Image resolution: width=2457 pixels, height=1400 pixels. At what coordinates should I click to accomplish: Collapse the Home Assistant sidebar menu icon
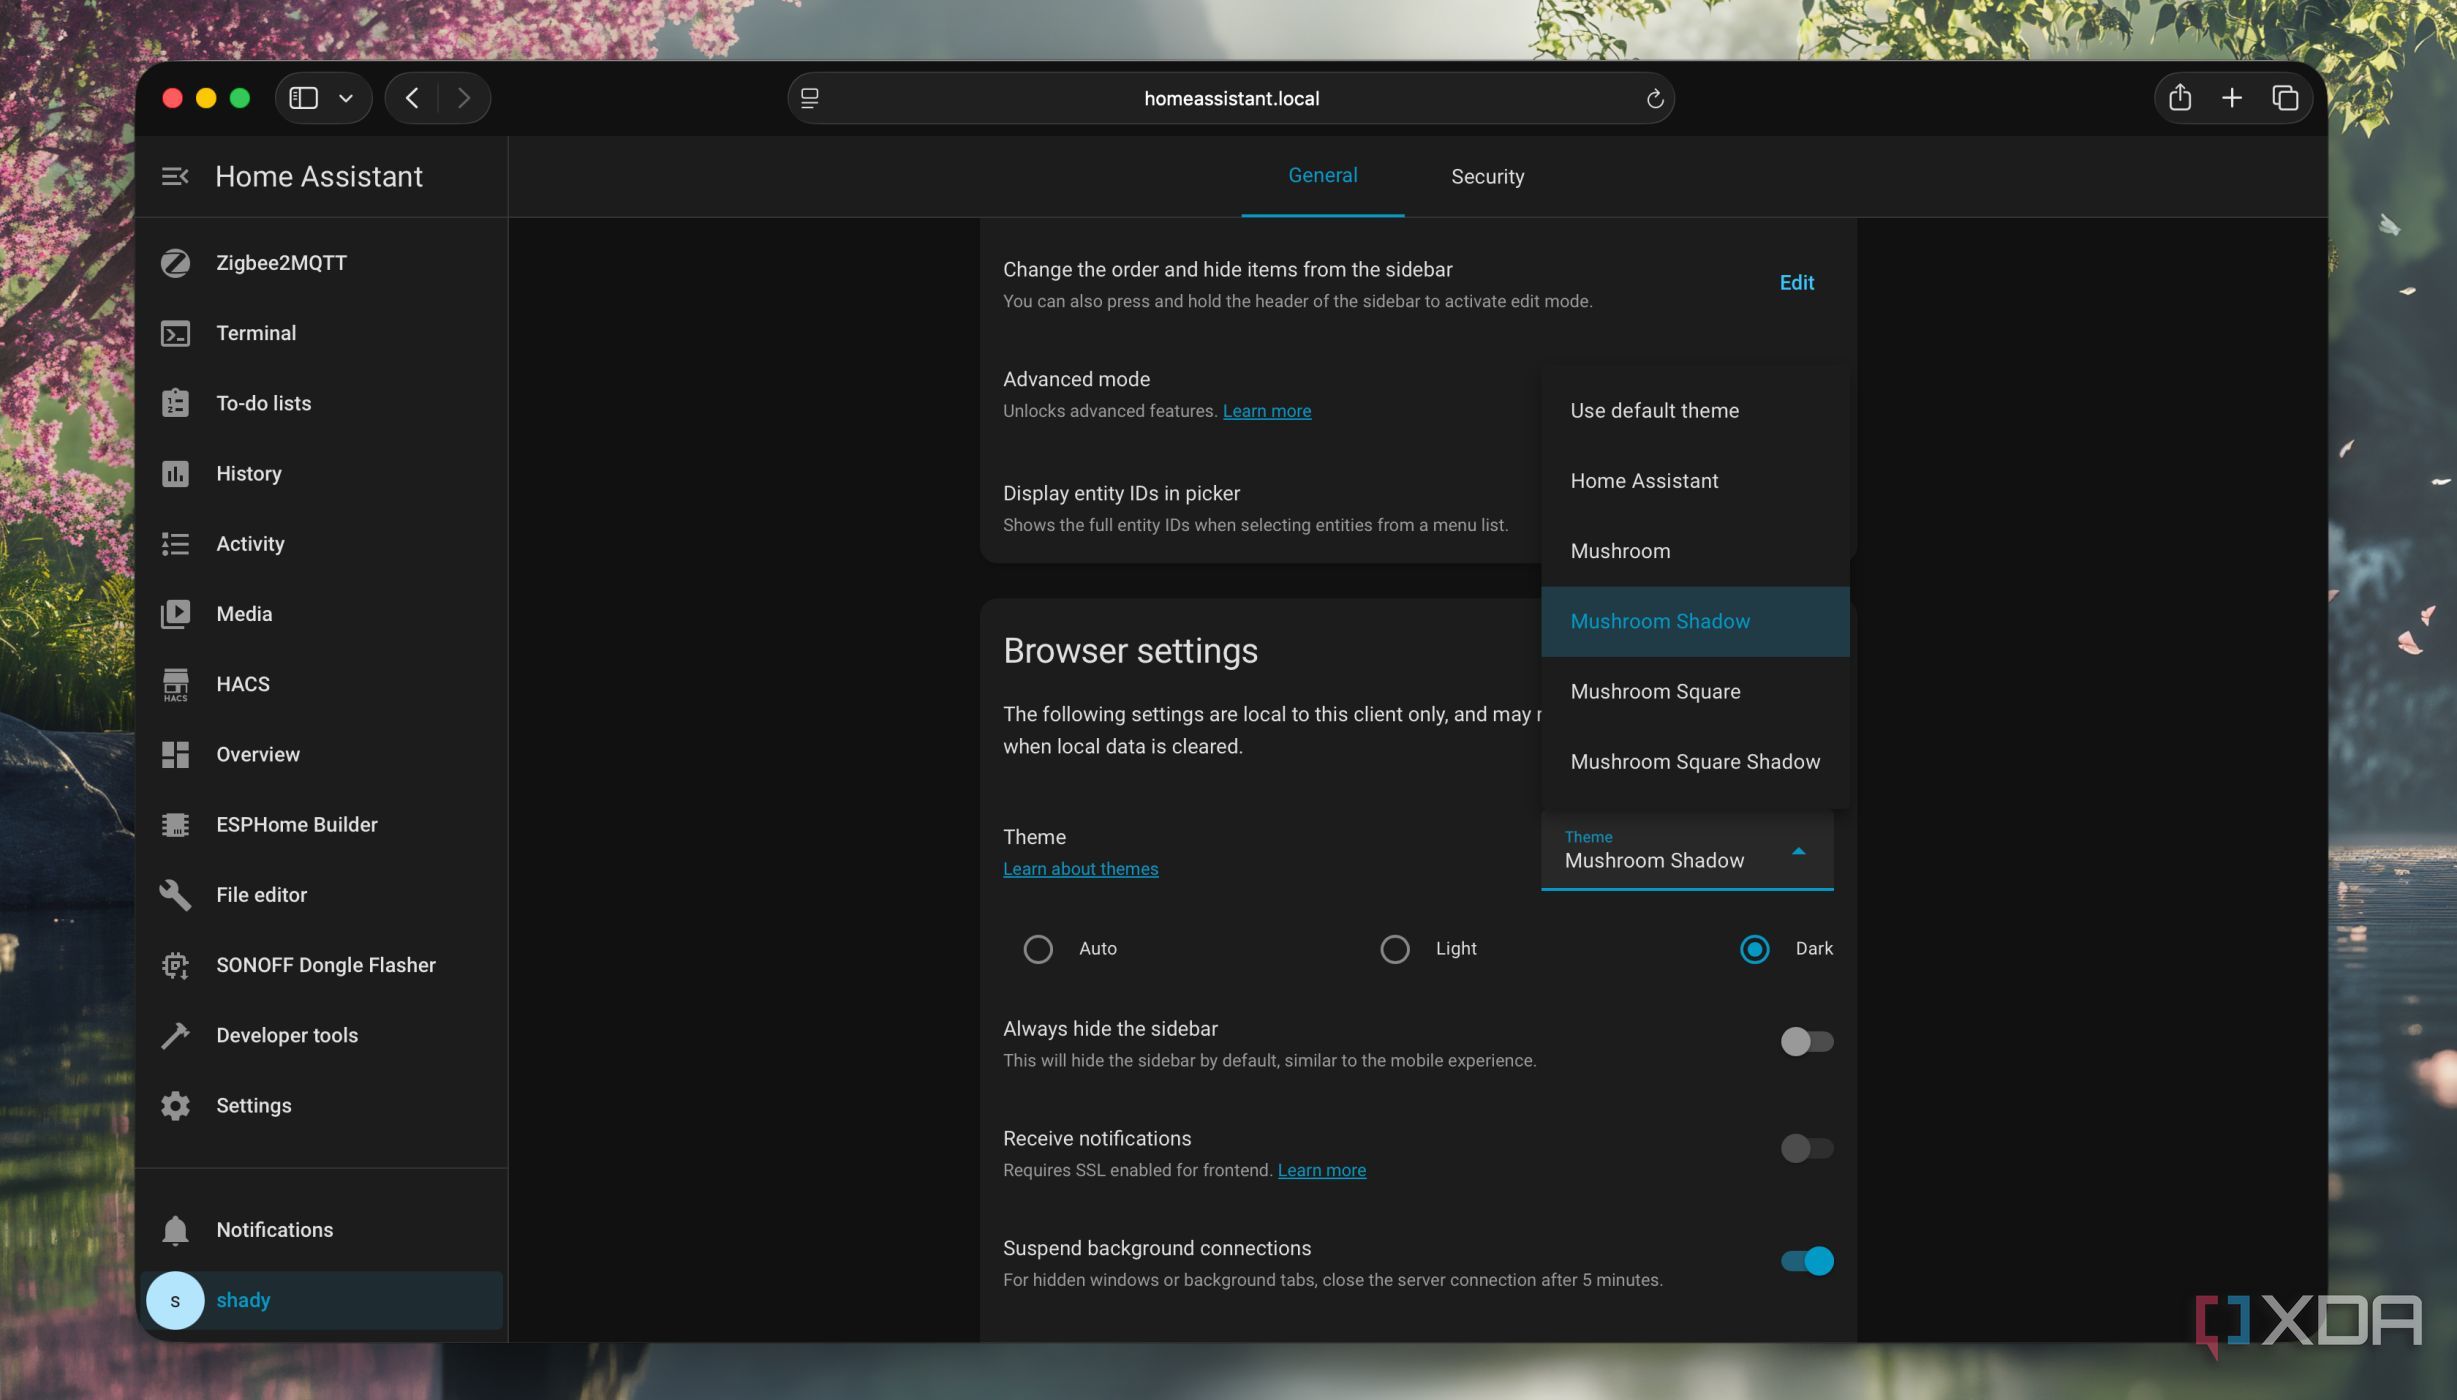pos(175,177)
